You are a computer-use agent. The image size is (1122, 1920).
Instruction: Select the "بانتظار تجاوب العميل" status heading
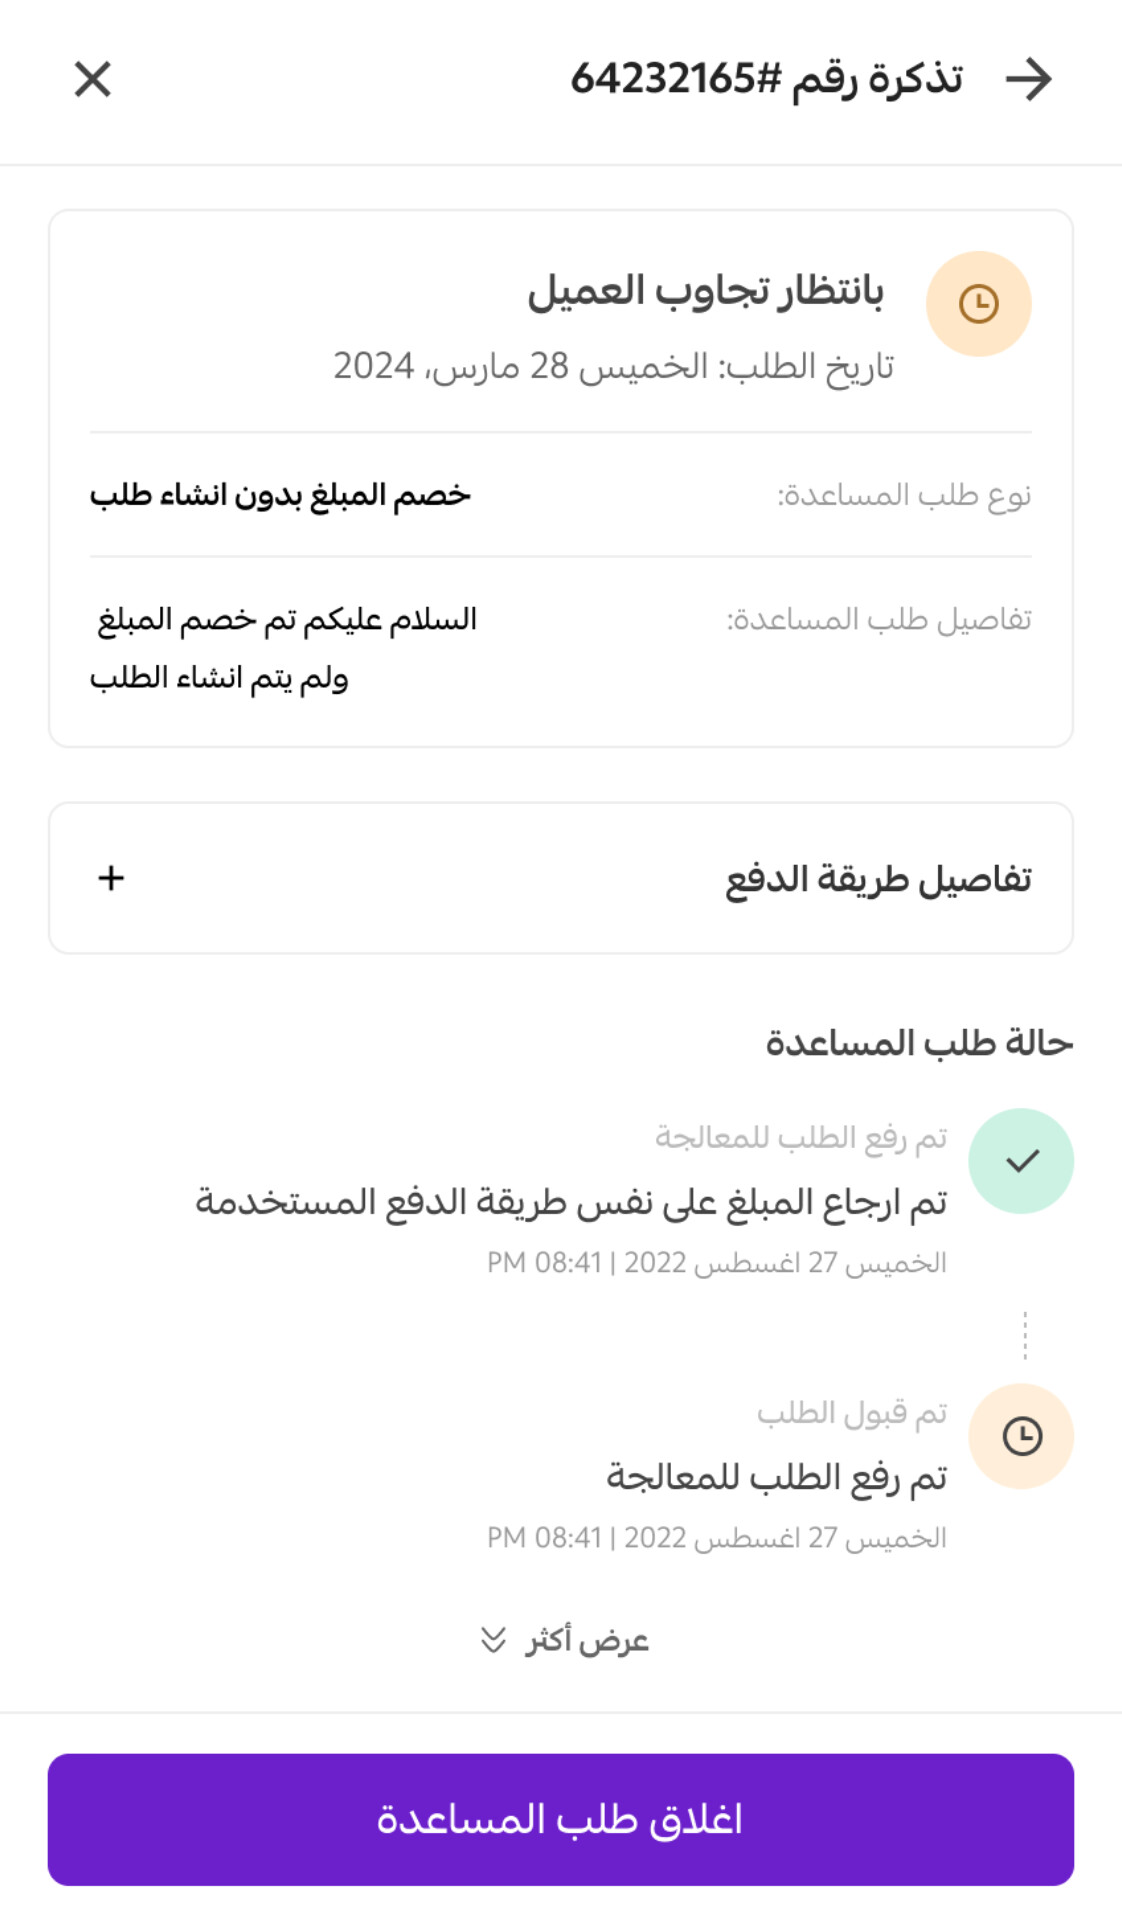(x=705, y=292)
